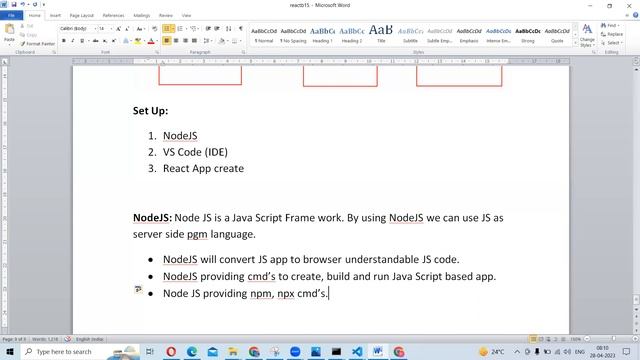Click the Change Styles icon
Viewport: 640px width, 360px height.
pyautogui.click(x=587, y=35)
